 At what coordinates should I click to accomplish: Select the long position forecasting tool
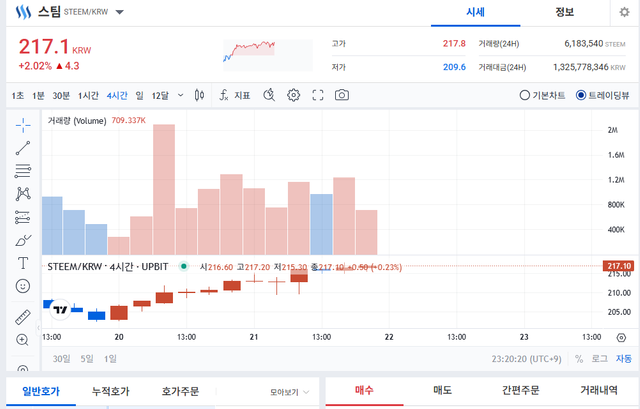pyautogui.click(x=23, y=217)
